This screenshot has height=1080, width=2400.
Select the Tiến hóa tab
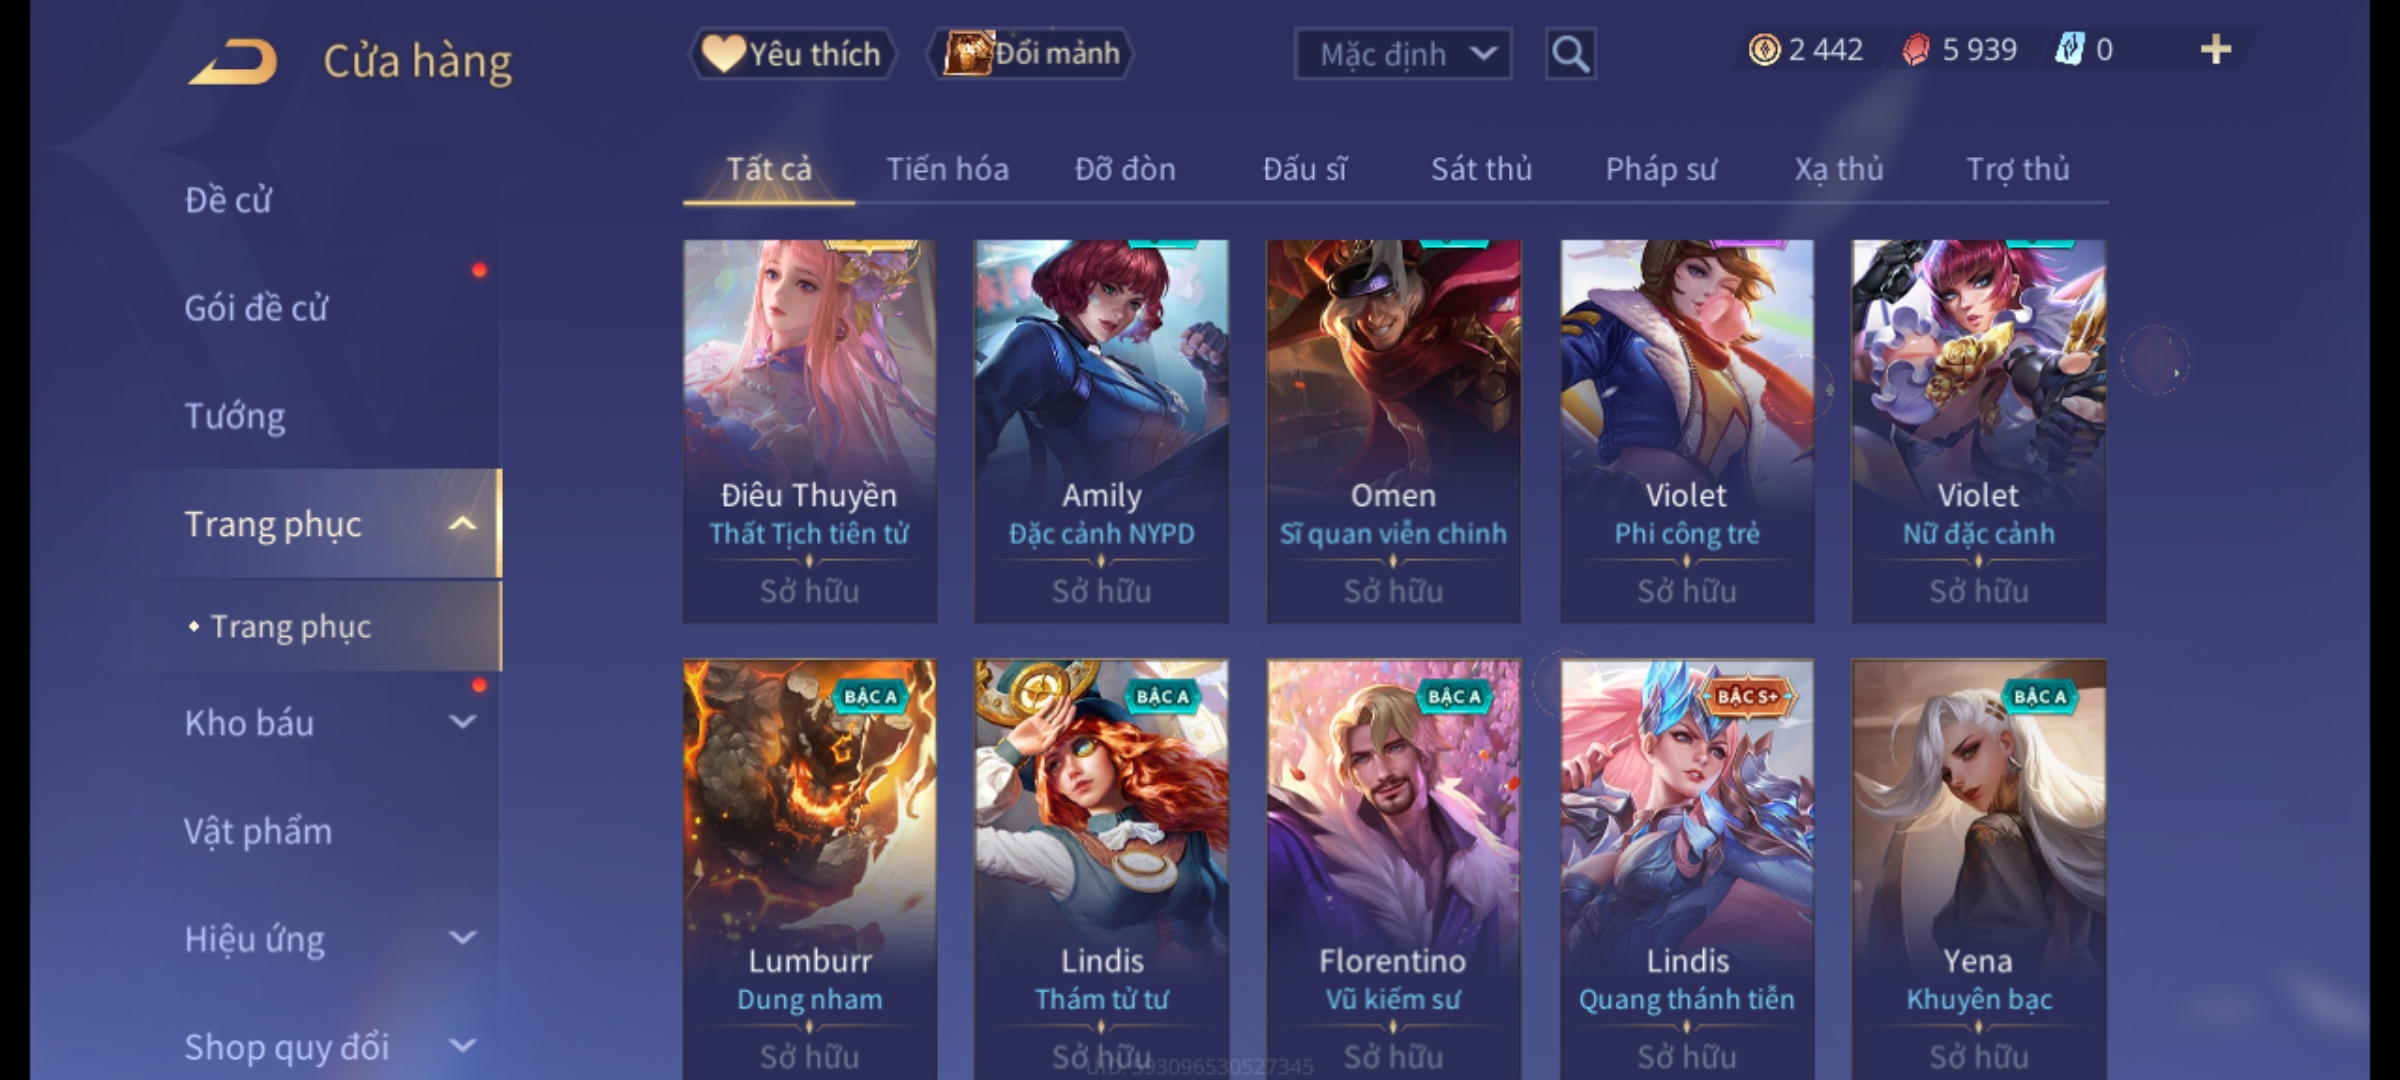click(x=947, y=169)
